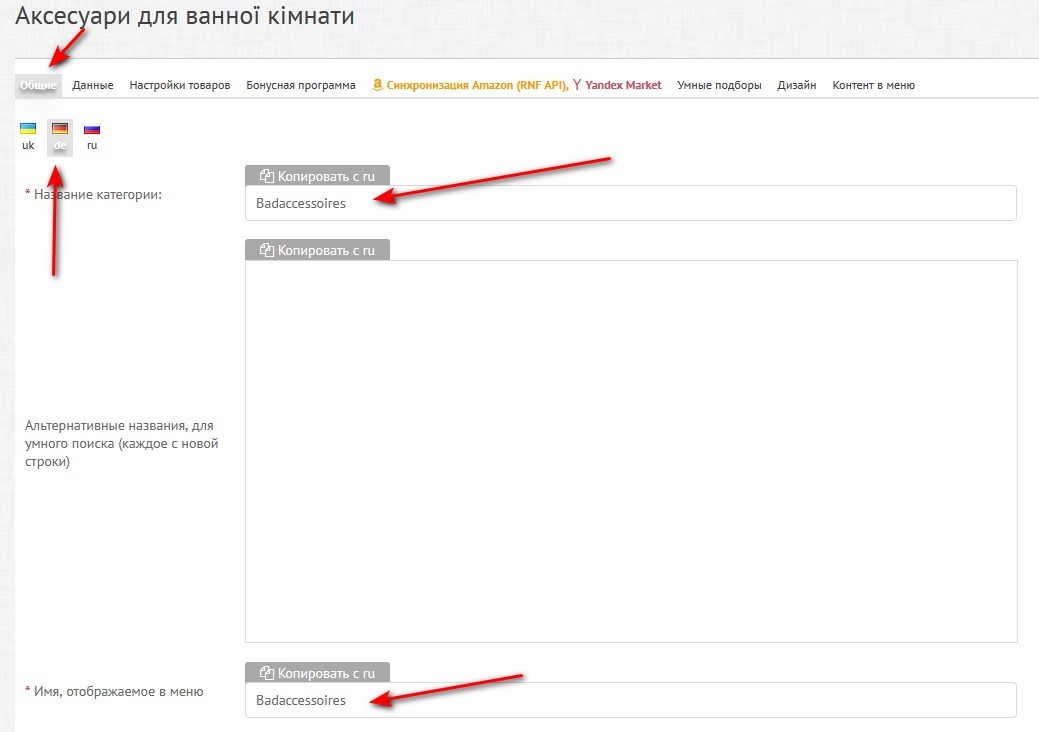Focus the Название категории input field
This screenshot has height=732, width=1039.
630,203
